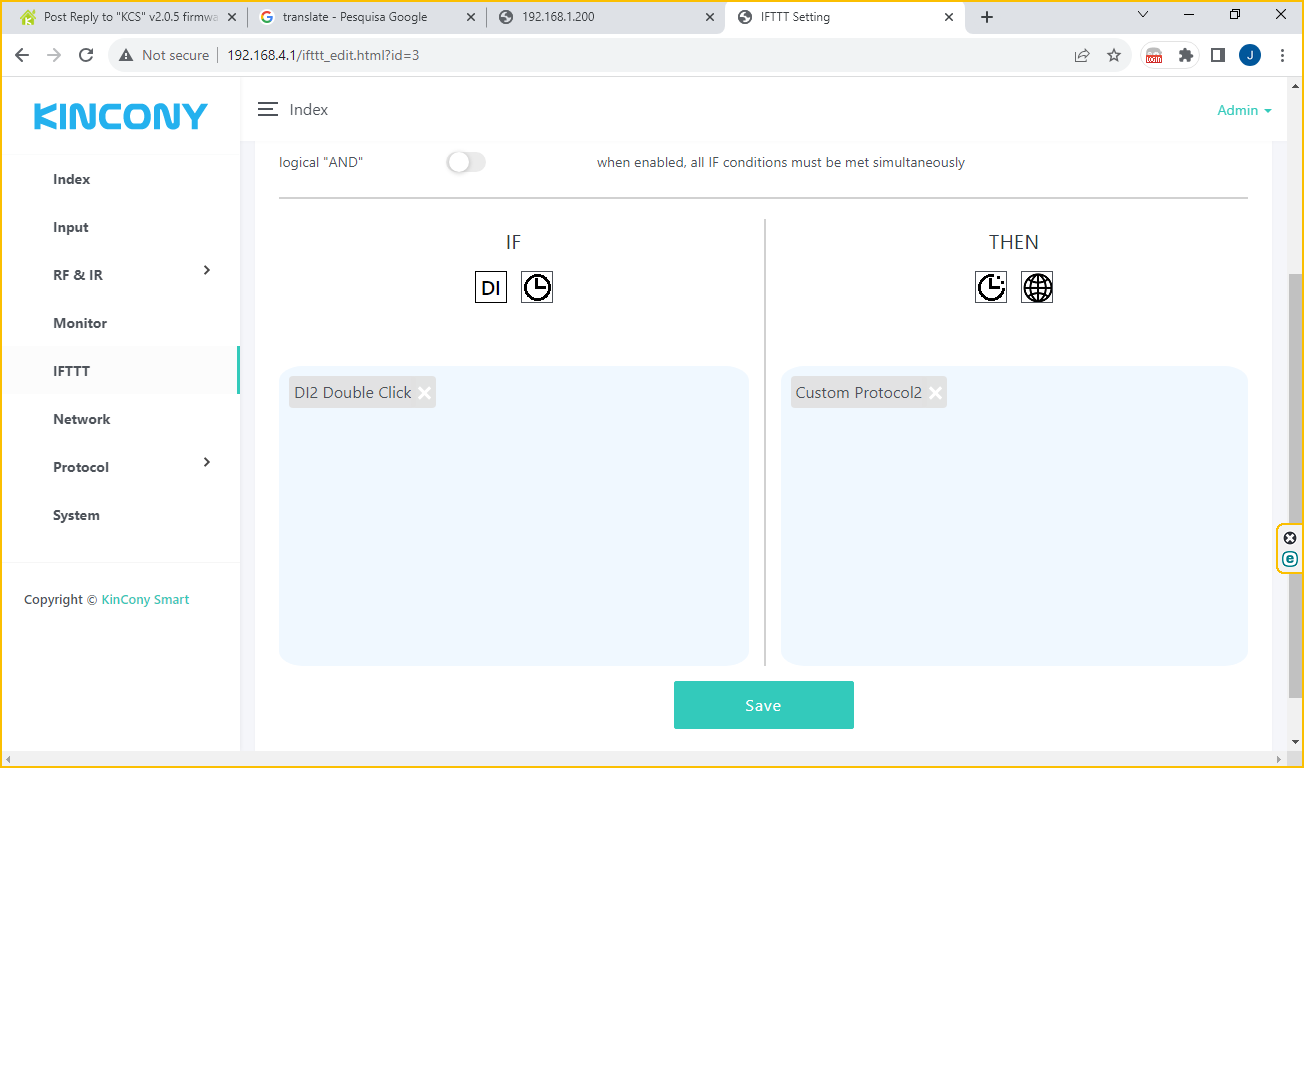The width and height of the screenshot is (1304, 1066).
Task: Remove the DI2 Double Click condition
Action: coord(425,393)
